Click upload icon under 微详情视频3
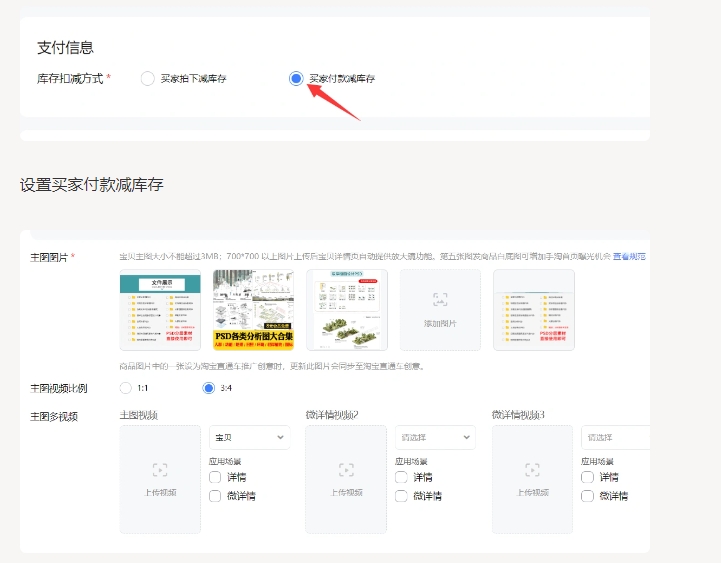This screenshot has height=563, width=721. pyautogui.click(x=532, y=470)
